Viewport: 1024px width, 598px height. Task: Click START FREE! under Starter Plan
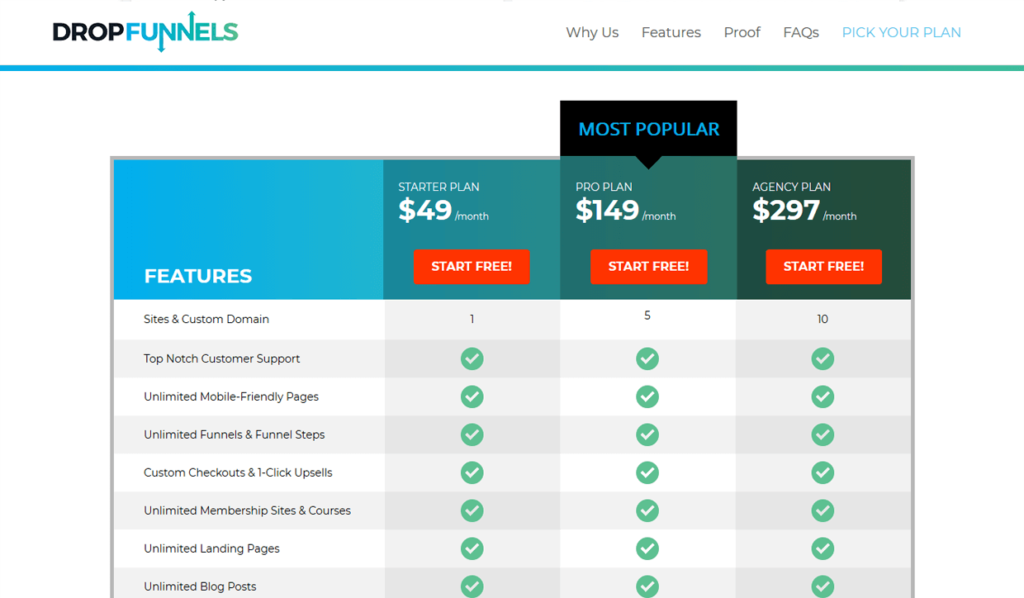tap(472, 266)
